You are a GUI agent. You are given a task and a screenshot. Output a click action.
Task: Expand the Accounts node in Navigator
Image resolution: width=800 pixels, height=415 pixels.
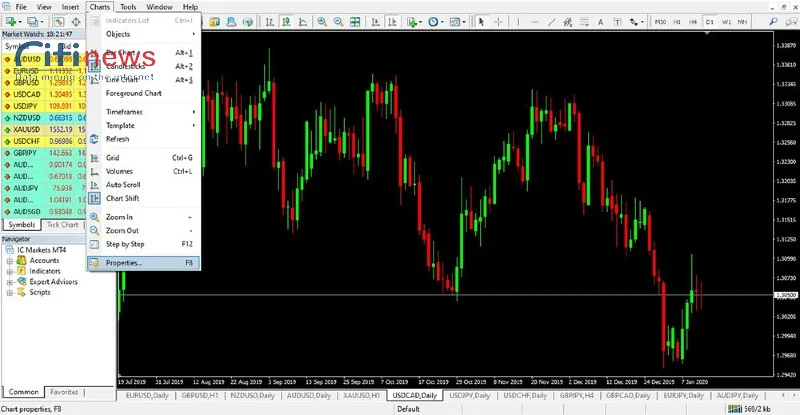tap(9, 261)
